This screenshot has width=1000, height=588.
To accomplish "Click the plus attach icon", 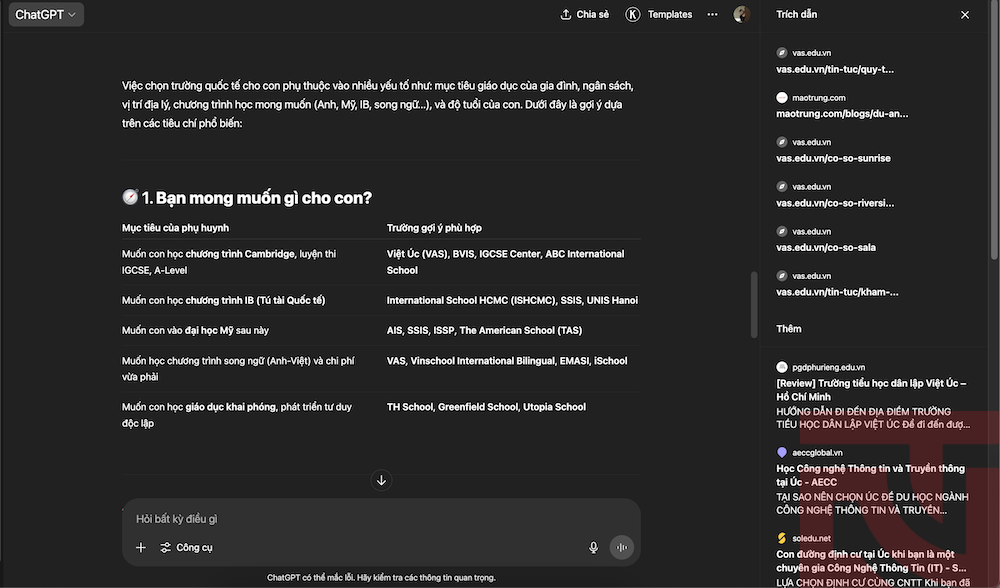I will (141, 547).
